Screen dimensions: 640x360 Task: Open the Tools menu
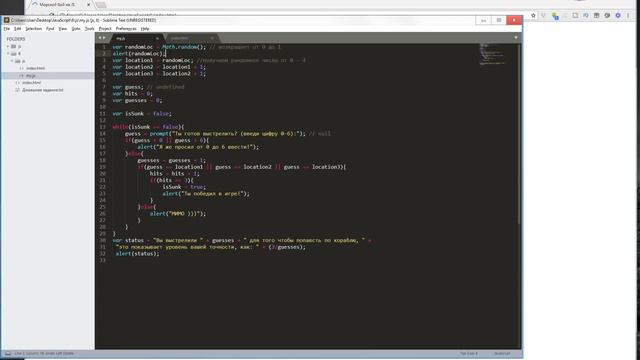[89, 29]
